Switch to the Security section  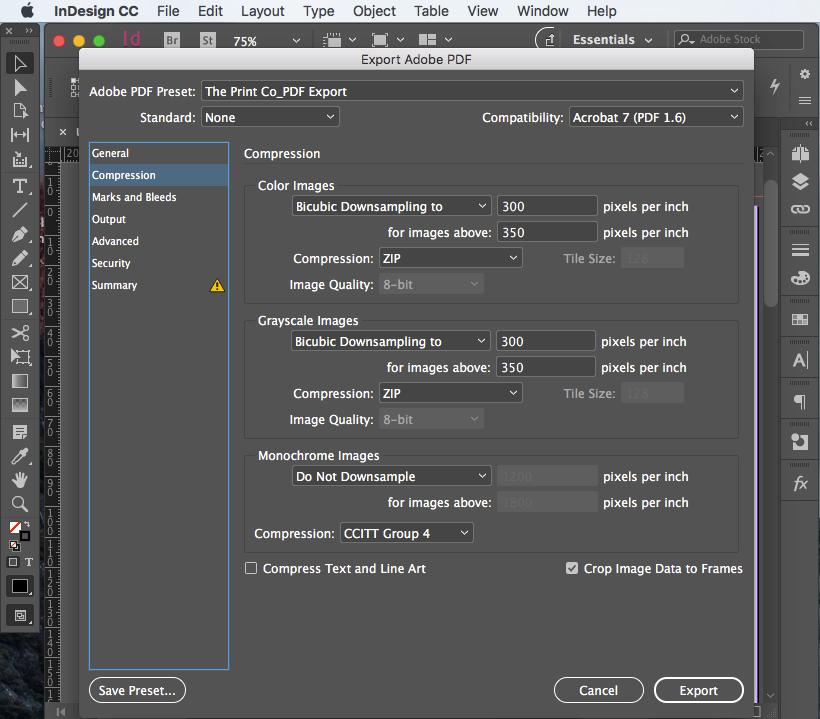click(159, 263)
